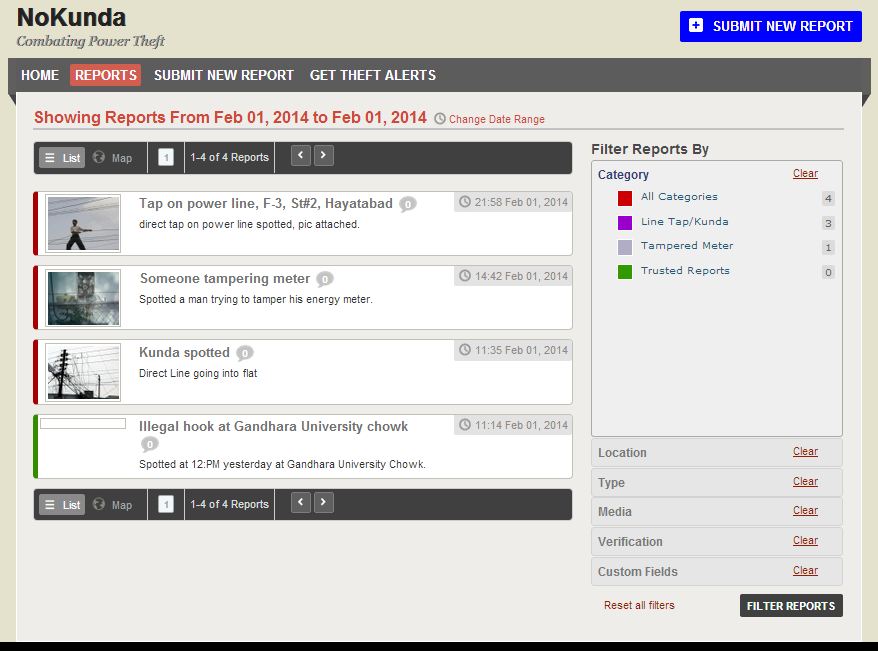Collapse the Category filter section header

pos(623,175)
